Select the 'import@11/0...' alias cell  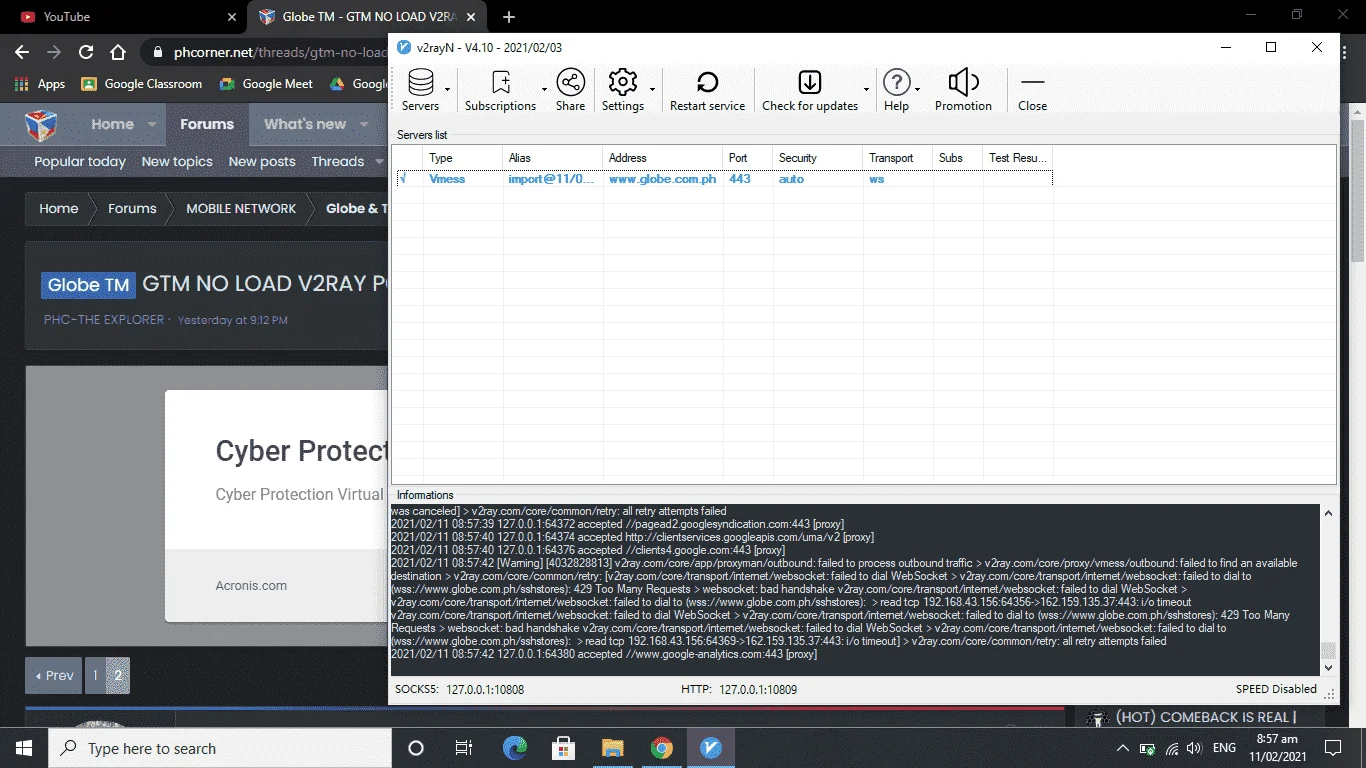coord(551,179)
